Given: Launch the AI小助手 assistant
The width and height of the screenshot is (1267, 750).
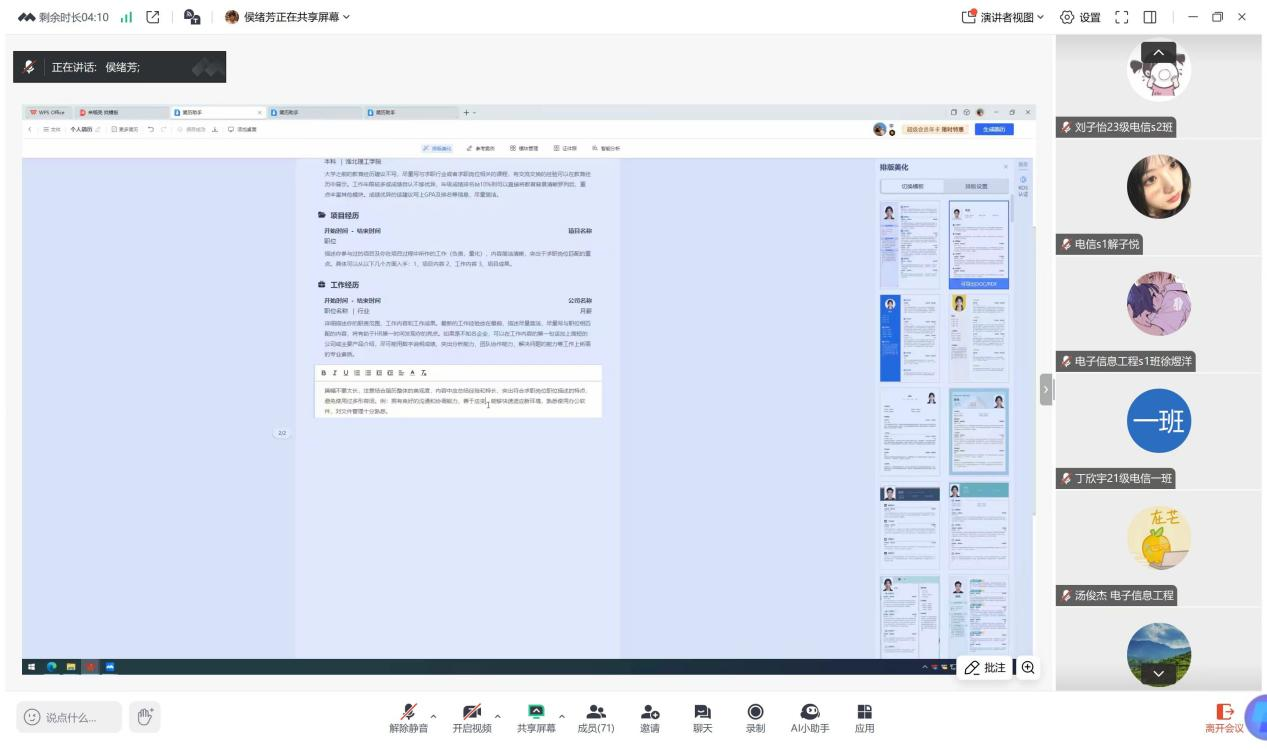Looking at the screenshot, I should click(810, 716).
